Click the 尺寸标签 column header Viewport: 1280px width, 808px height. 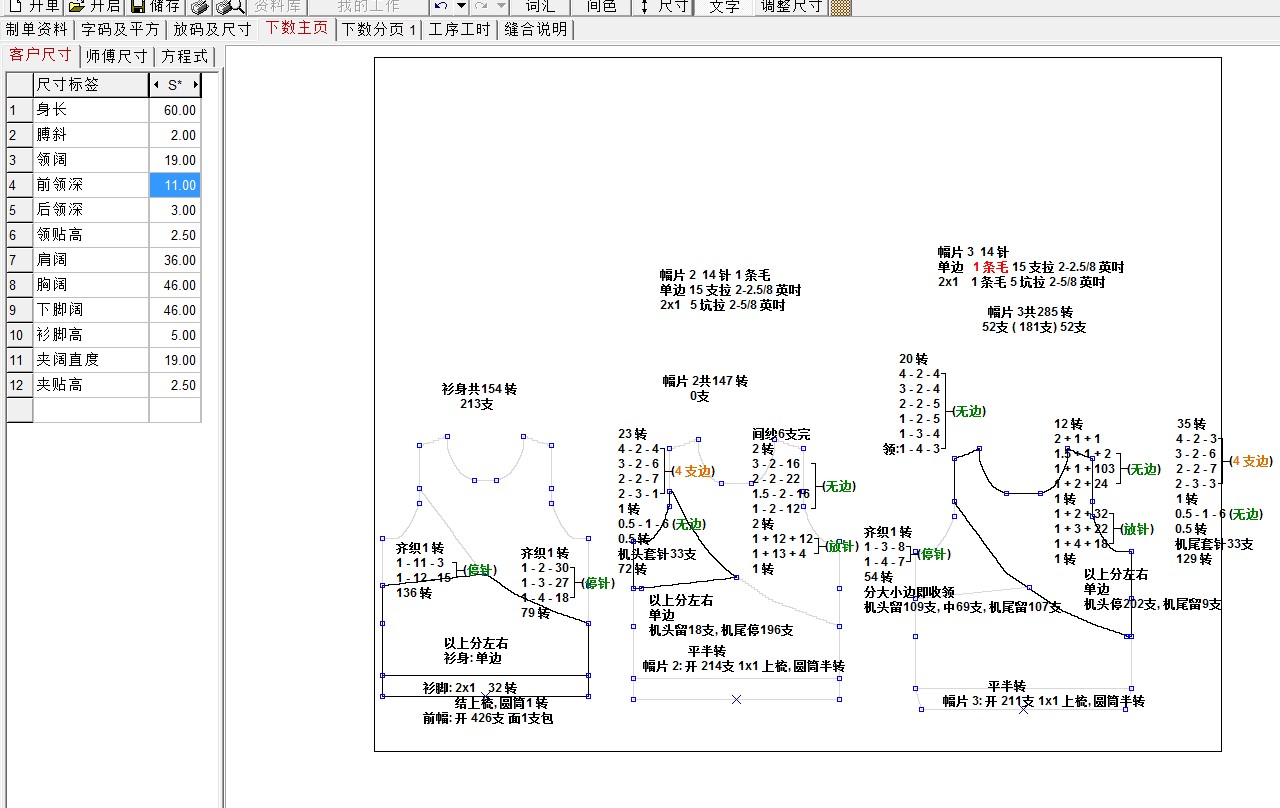tap(91, 85)
